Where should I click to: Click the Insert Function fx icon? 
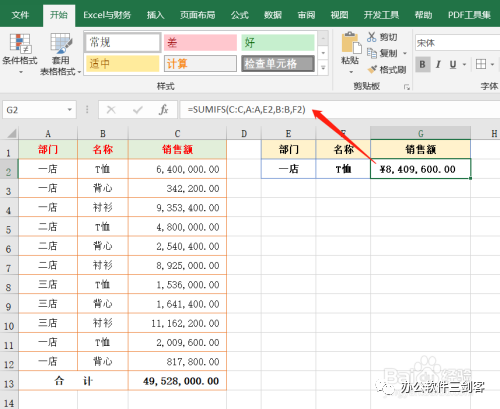(x=163, y=109)
